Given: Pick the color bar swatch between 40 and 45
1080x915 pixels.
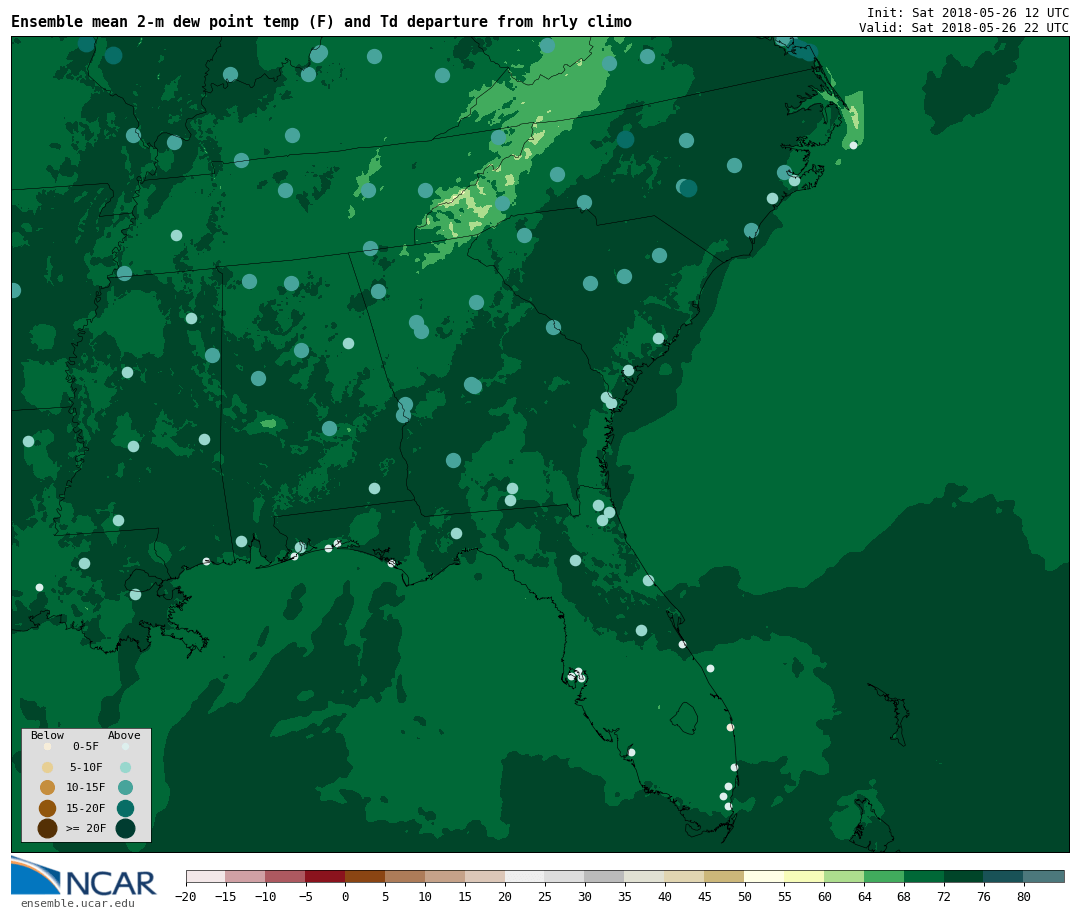Looking at the screenshot, I should pyautogui.click(x=685, y=876).
